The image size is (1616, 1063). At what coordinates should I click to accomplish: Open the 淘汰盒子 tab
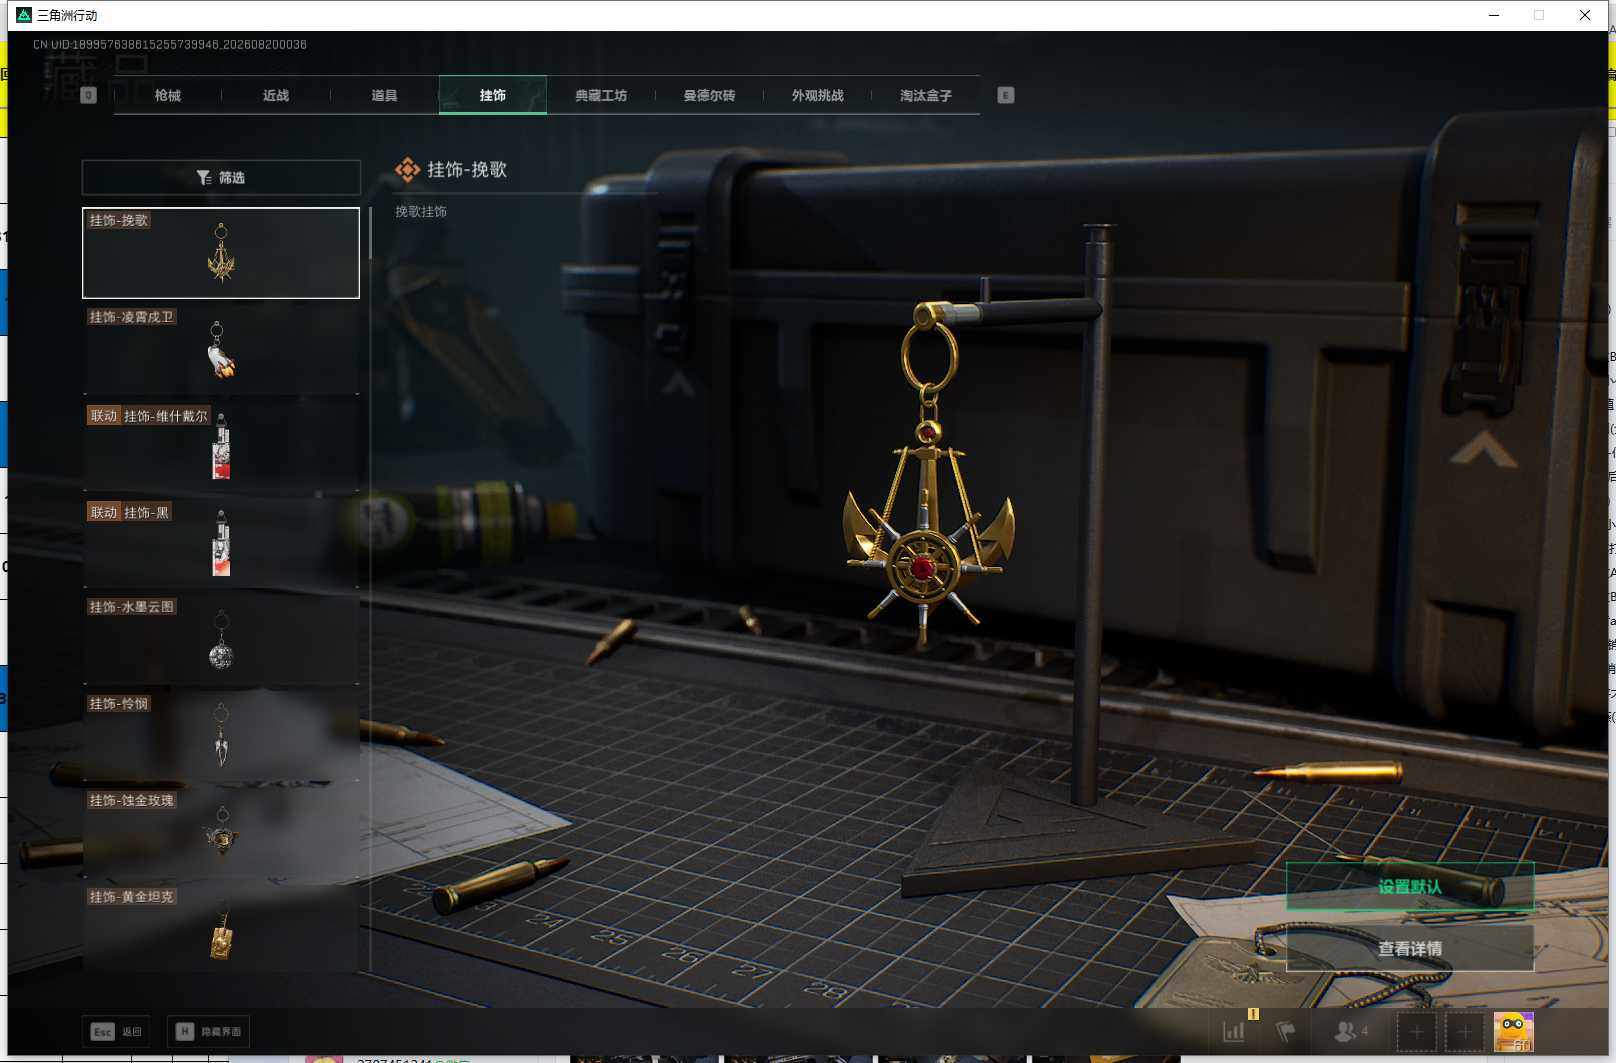pos(925,95)
